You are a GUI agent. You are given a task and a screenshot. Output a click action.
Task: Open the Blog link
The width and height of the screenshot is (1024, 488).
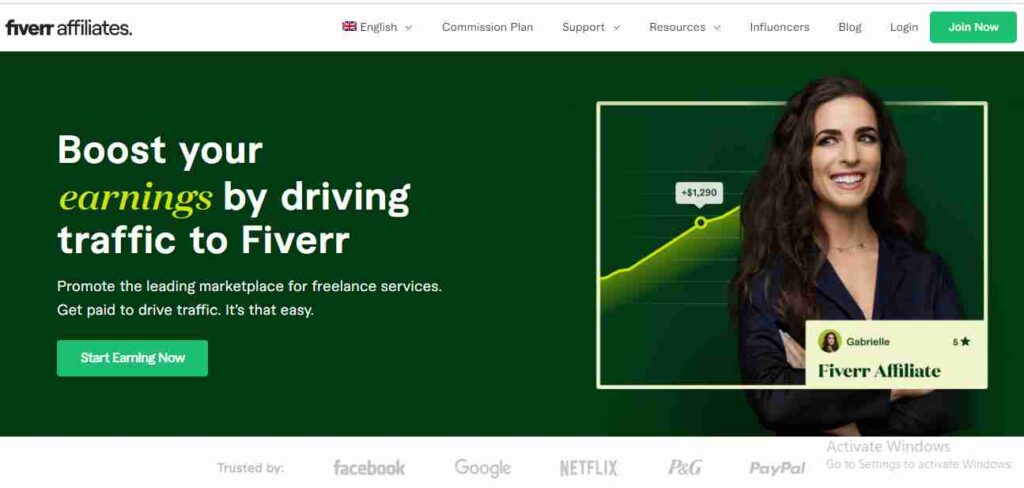click(x=850, y=27)
